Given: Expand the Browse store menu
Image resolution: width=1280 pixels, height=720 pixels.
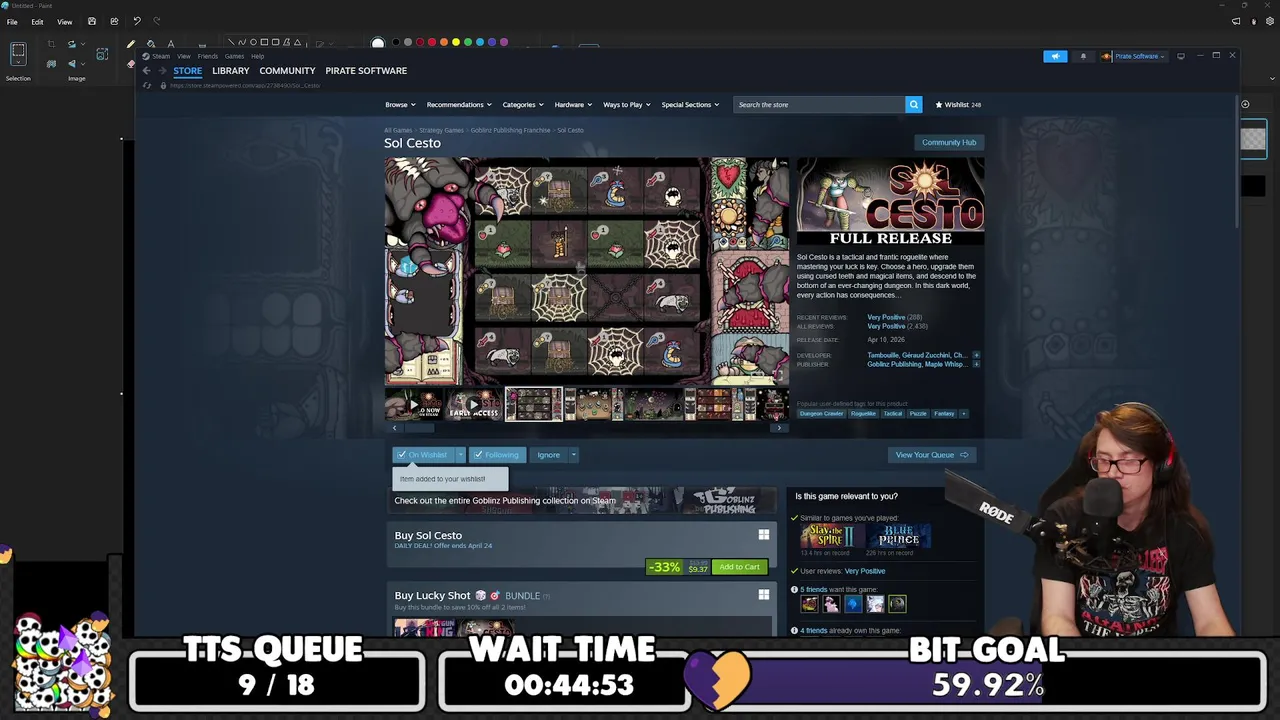Looking at the screenshot, I should coord(400,104).
